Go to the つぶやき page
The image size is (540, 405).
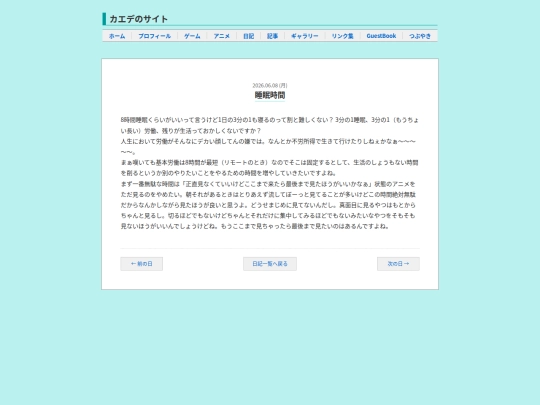420,36
